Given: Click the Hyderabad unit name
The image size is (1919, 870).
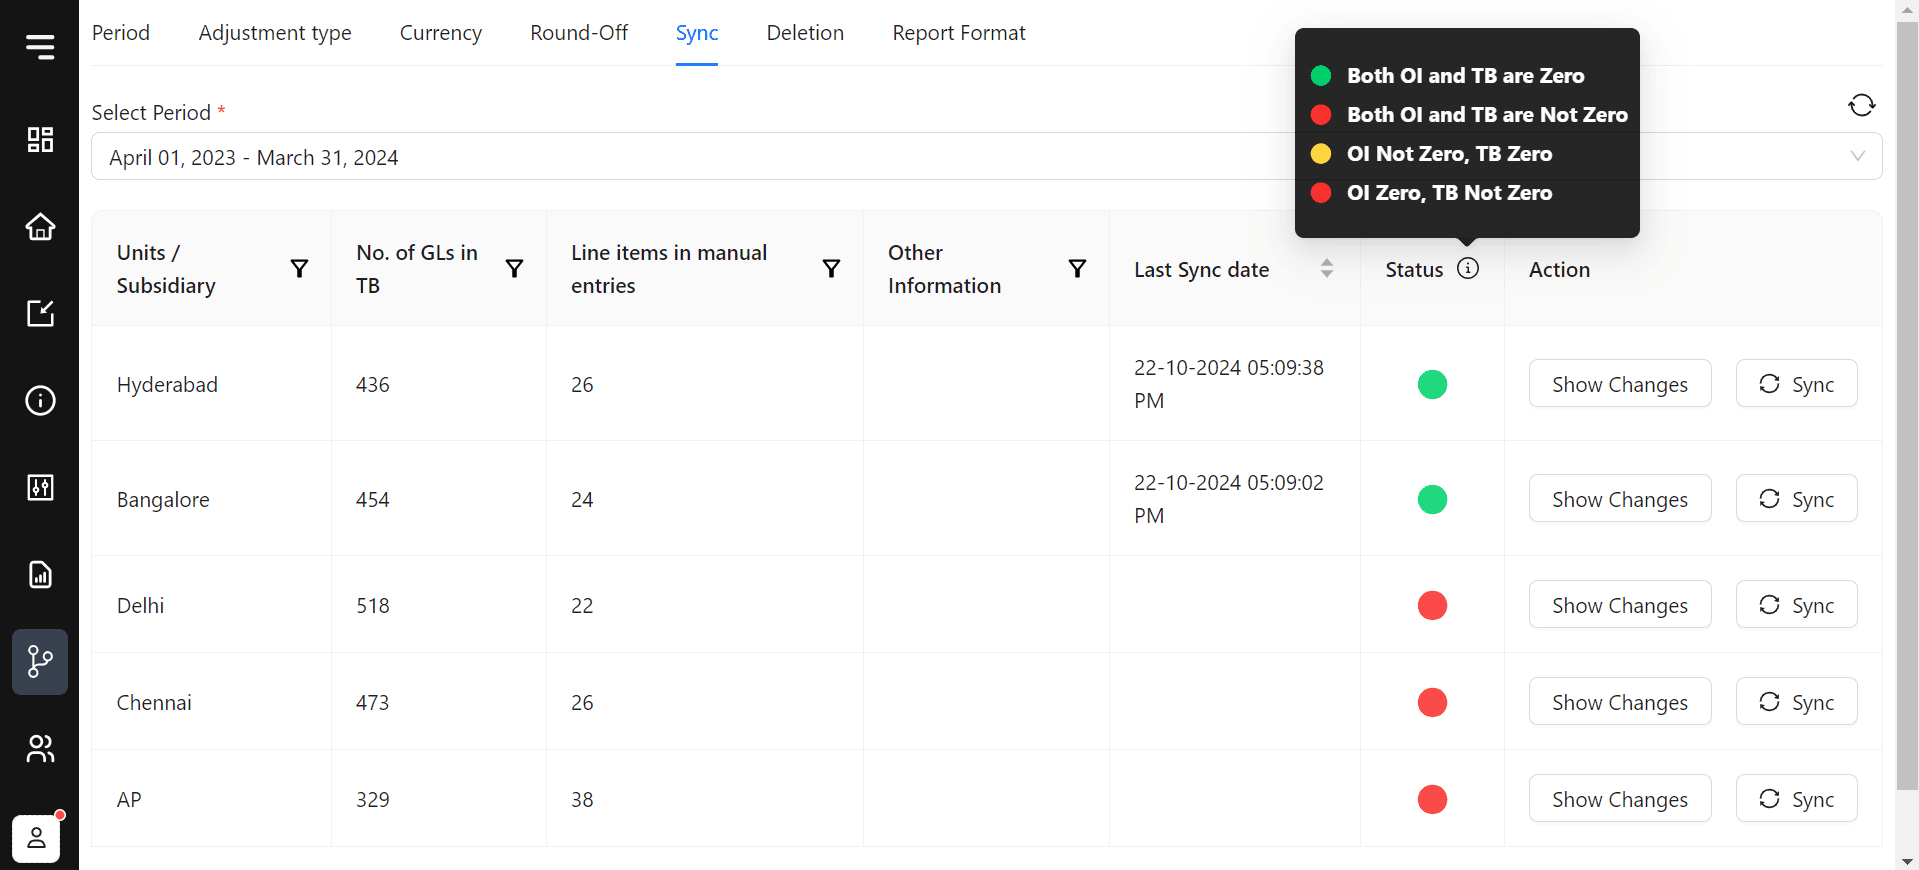Looking at the screenshot, I should coord(167,385).
